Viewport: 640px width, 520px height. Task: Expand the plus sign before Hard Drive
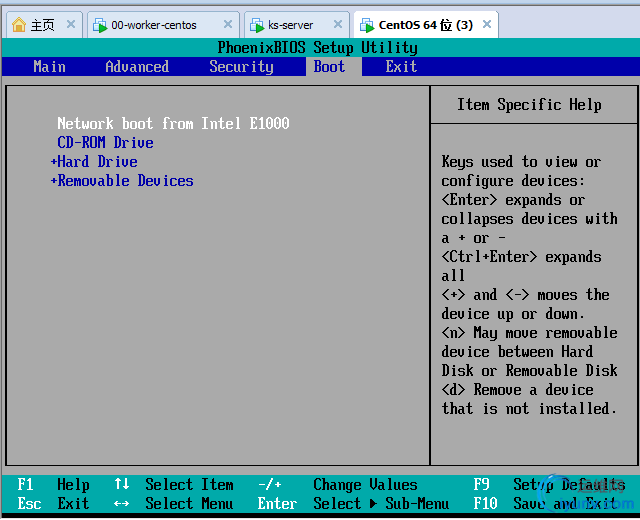53,162
